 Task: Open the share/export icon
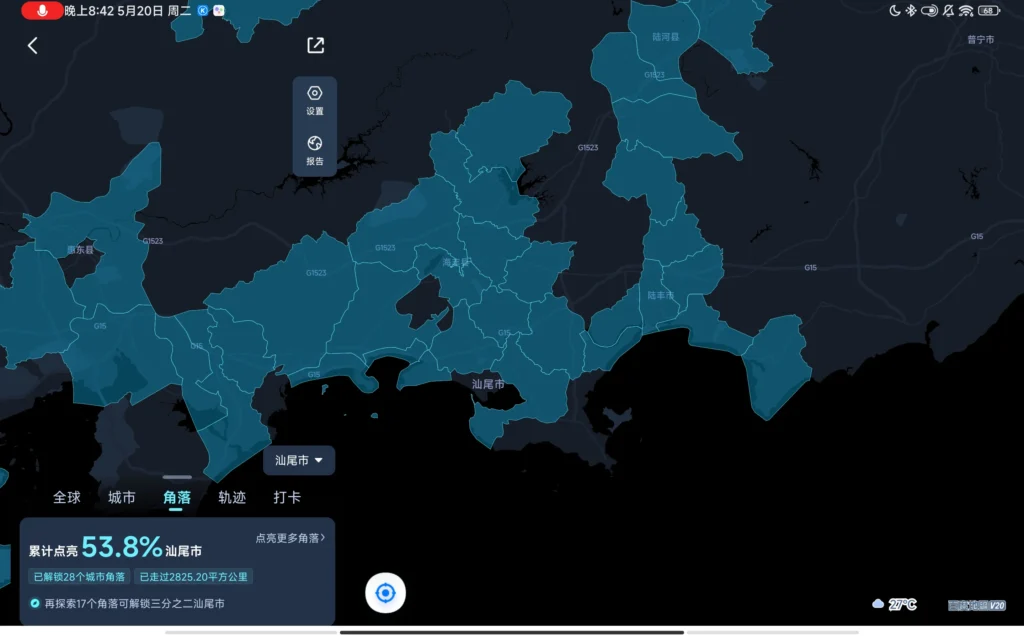[x=315, y=45]
